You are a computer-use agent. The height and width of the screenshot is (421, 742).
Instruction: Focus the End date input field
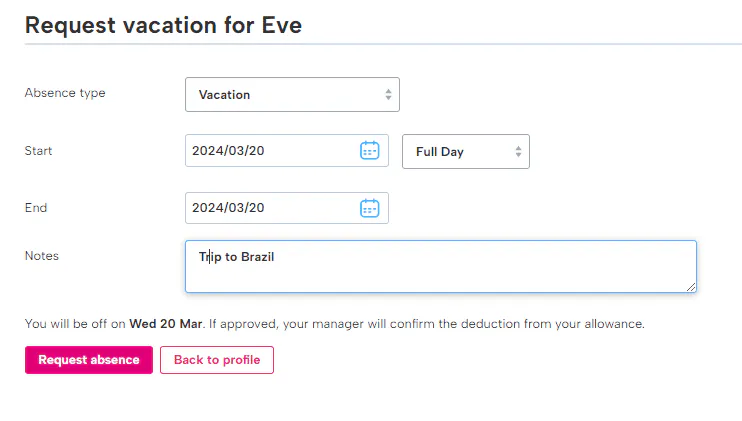[265, 208]
